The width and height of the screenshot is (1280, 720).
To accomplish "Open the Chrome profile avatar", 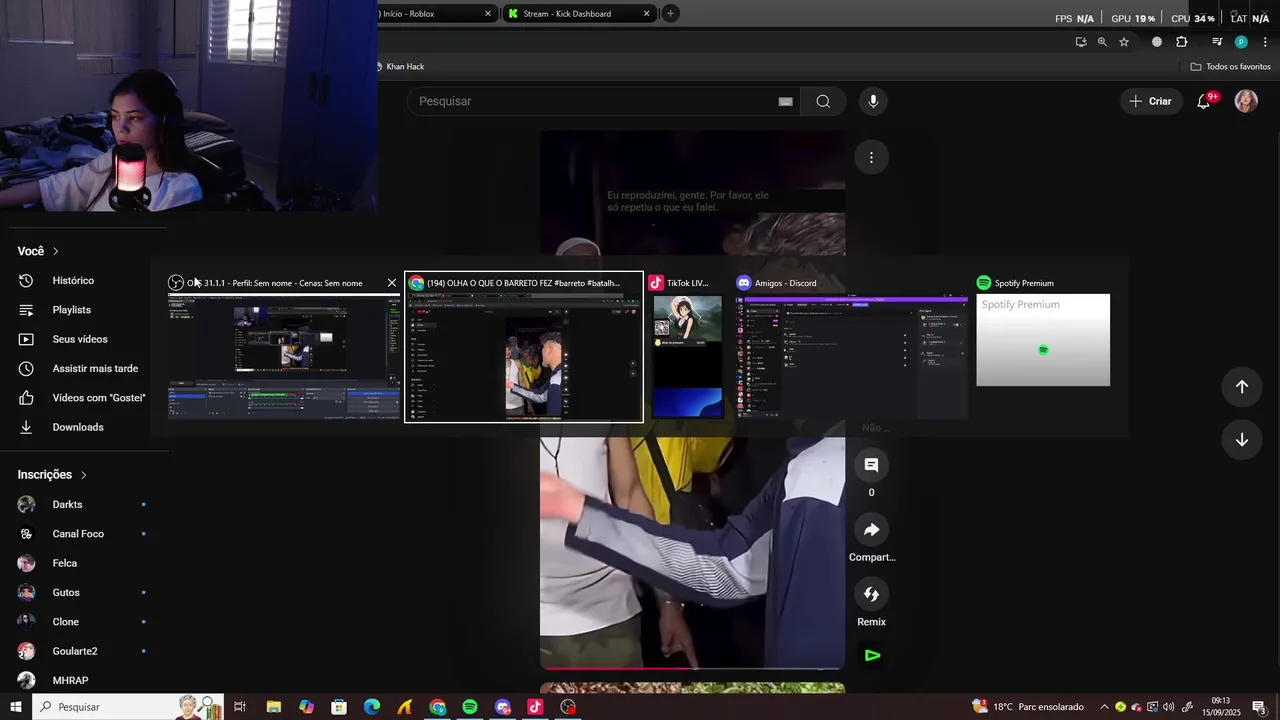I will (x=1241, y=42).
